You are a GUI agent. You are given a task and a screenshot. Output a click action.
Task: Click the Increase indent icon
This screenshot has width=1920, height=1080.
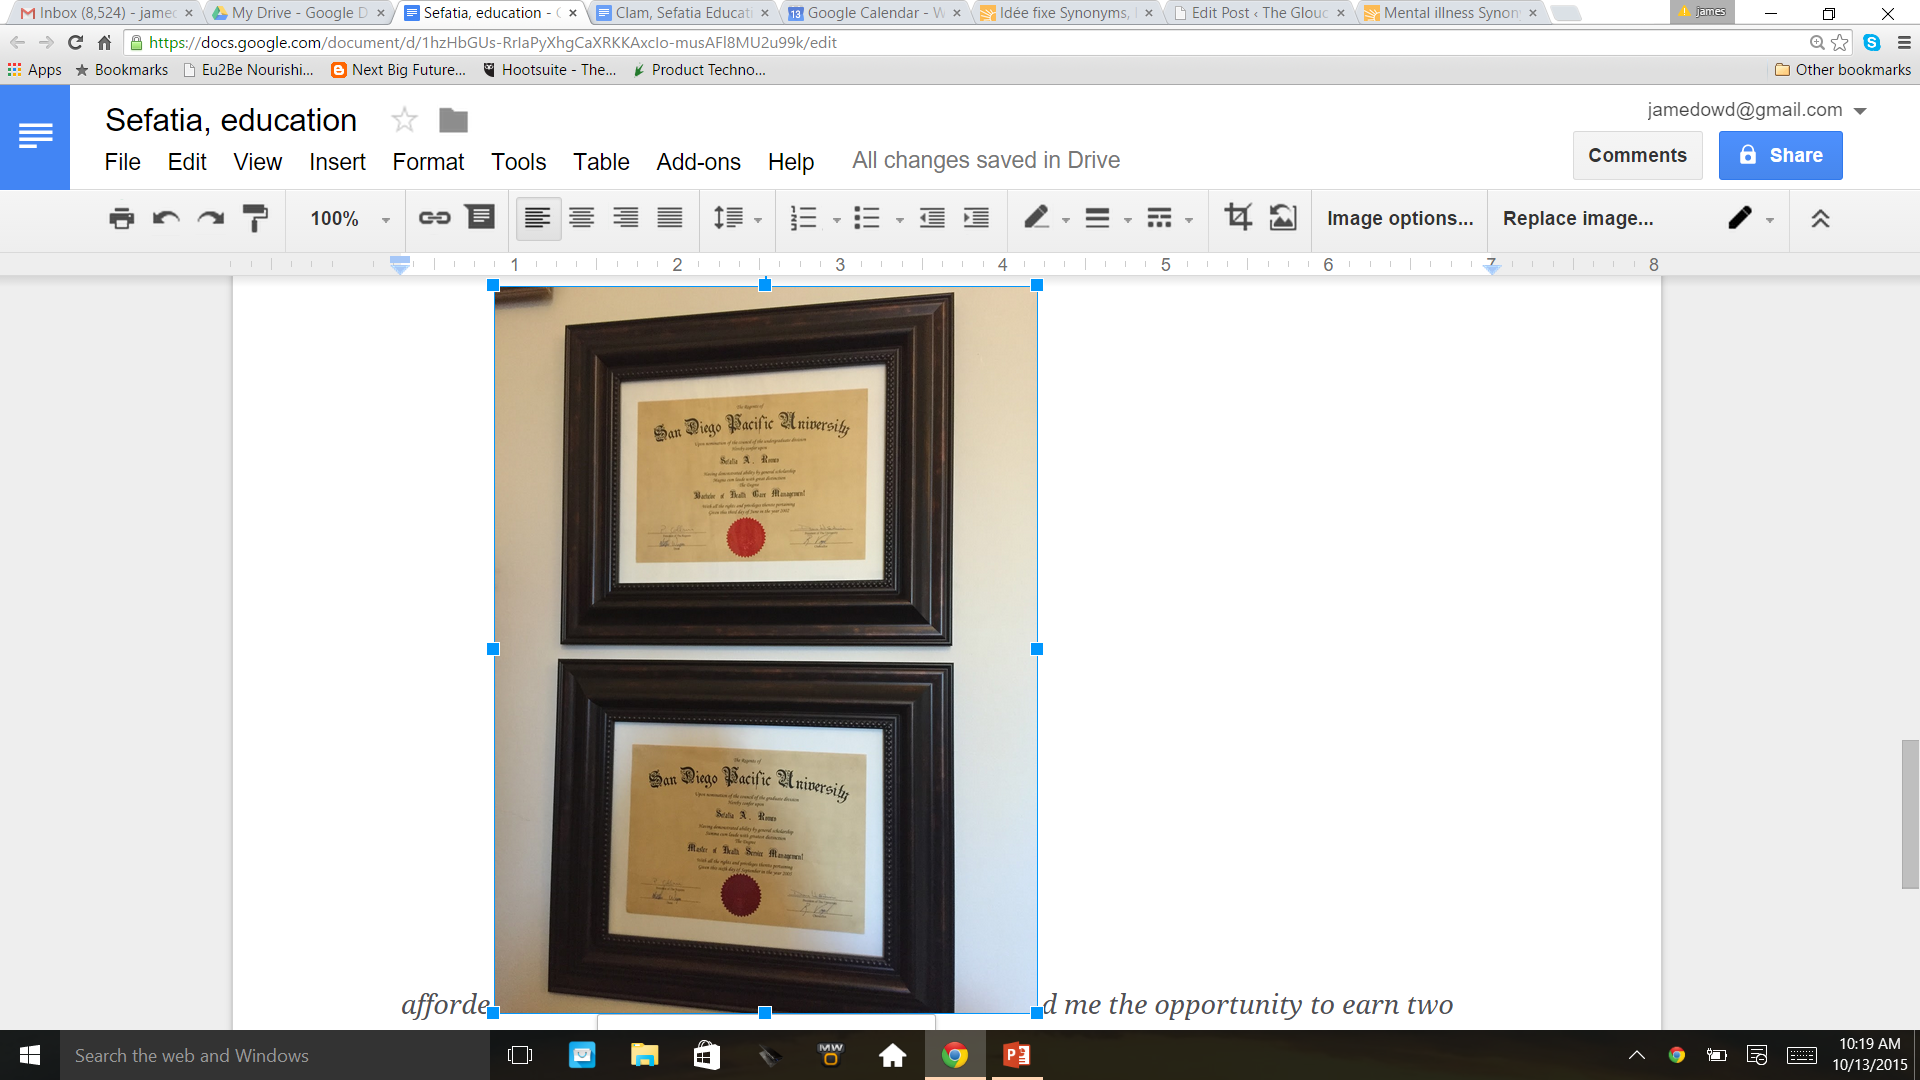coord(976,218)
